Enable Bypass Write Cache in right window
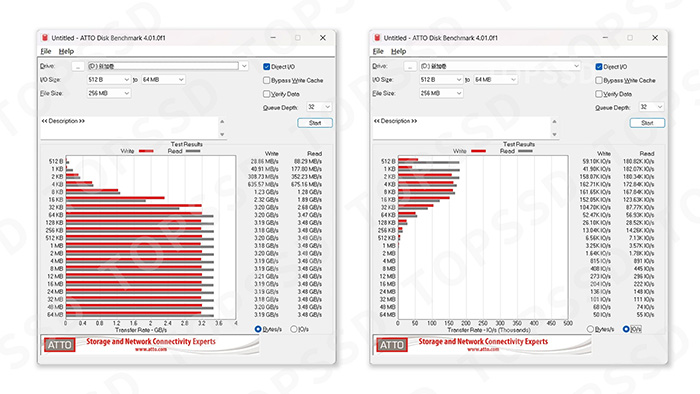700x394 pixels. tap(599, 80)
